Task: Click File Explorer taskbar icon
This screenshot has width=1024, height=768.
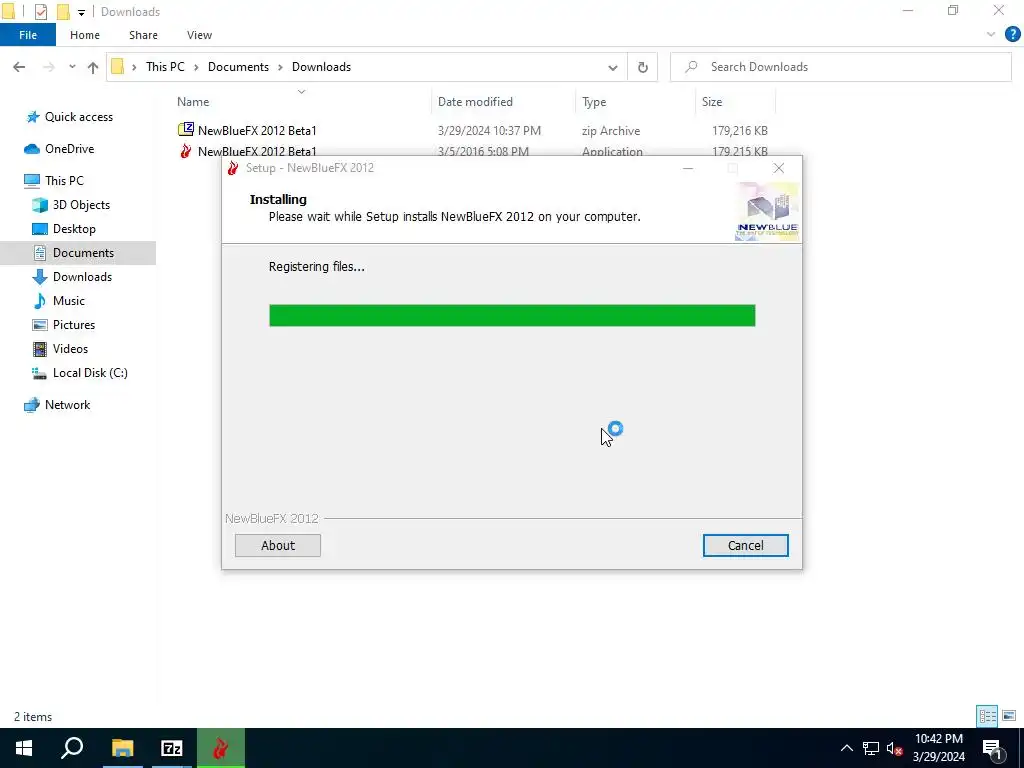Action: [x=122, y=748]
